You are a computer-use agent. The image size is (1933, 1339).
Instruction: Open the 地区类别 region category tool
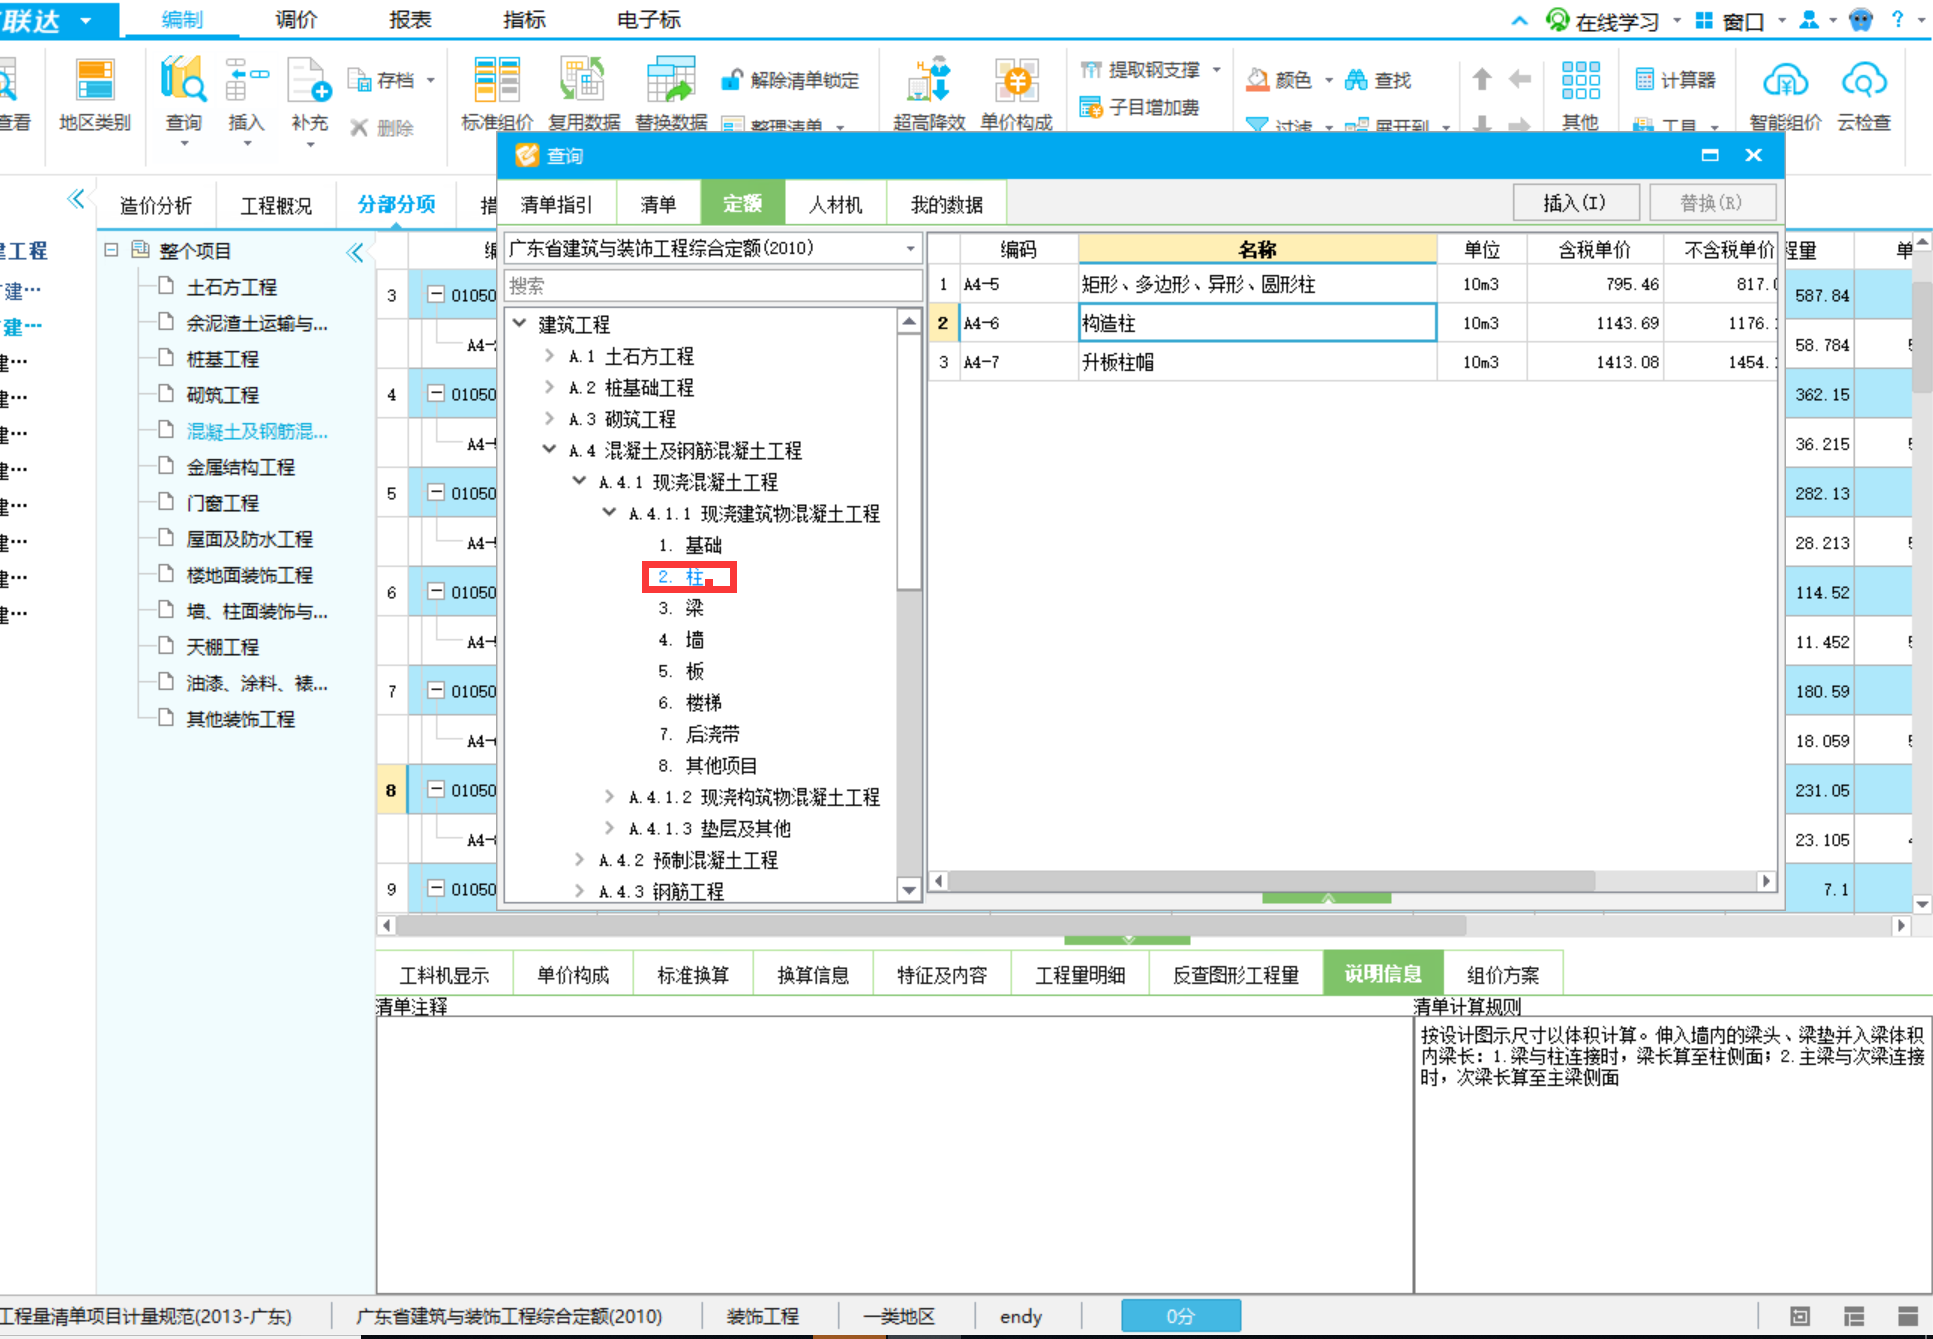[94, 95]
